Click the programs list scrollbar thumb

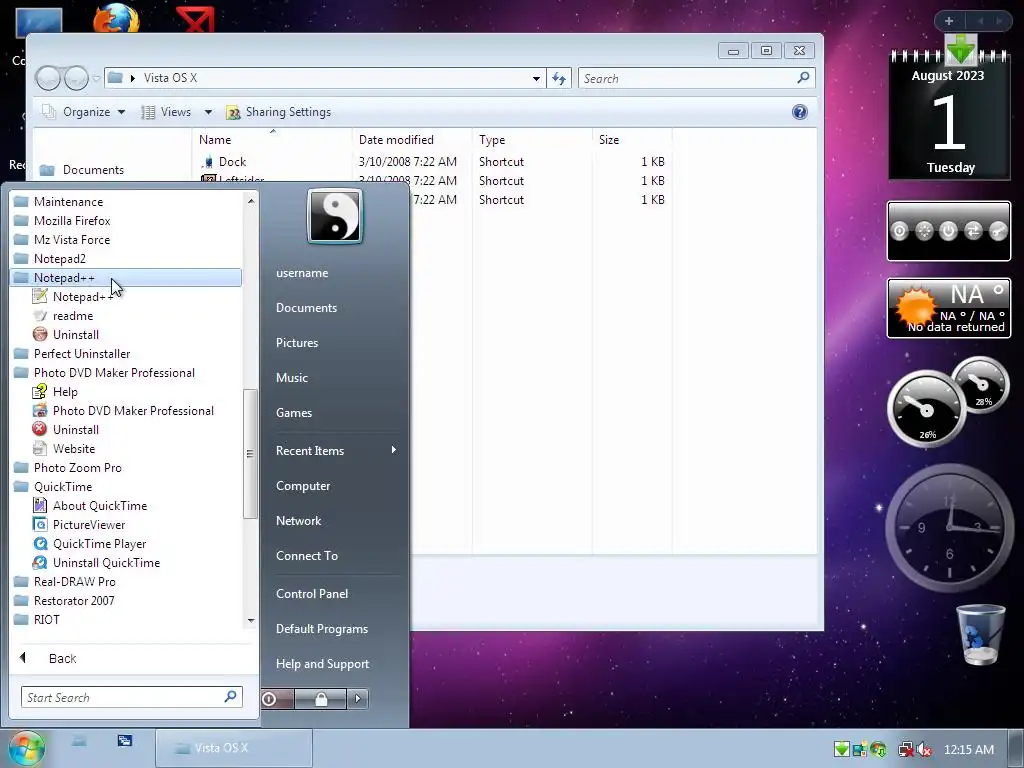(250, 454)
